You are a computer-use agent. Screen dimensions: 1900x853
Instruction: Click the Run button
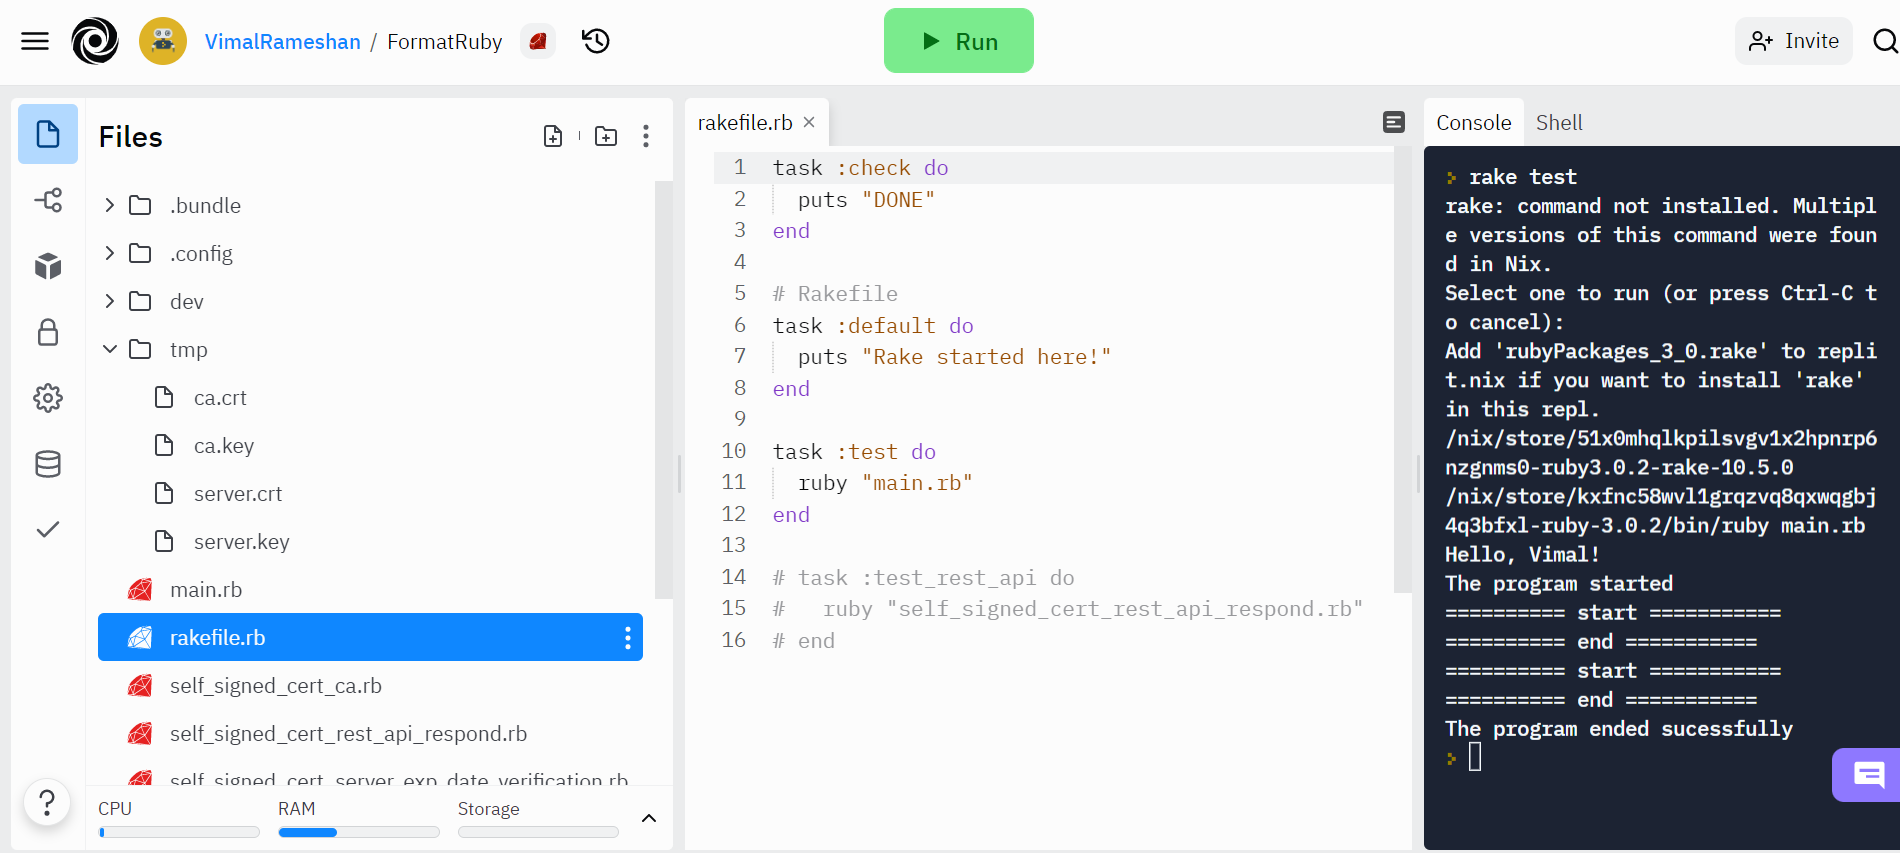[x=959, y=41]
